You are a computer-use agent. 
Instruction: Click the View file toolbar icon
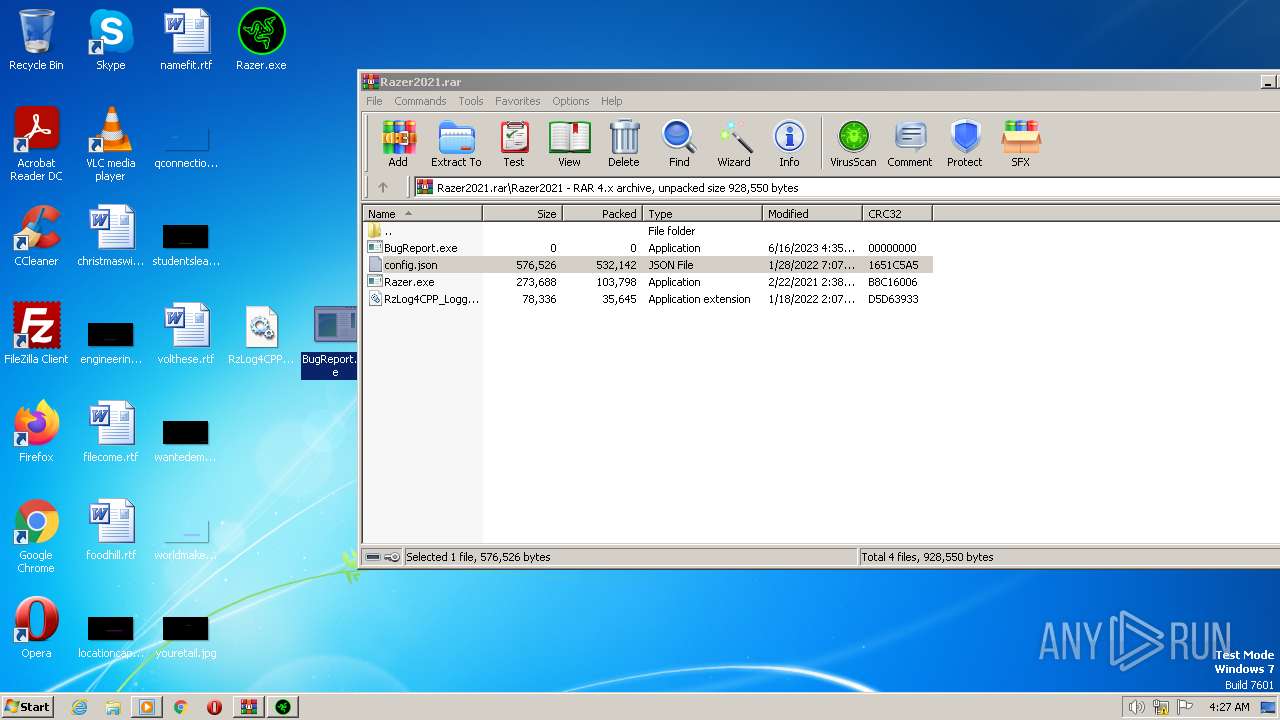(x=569, y=143)
